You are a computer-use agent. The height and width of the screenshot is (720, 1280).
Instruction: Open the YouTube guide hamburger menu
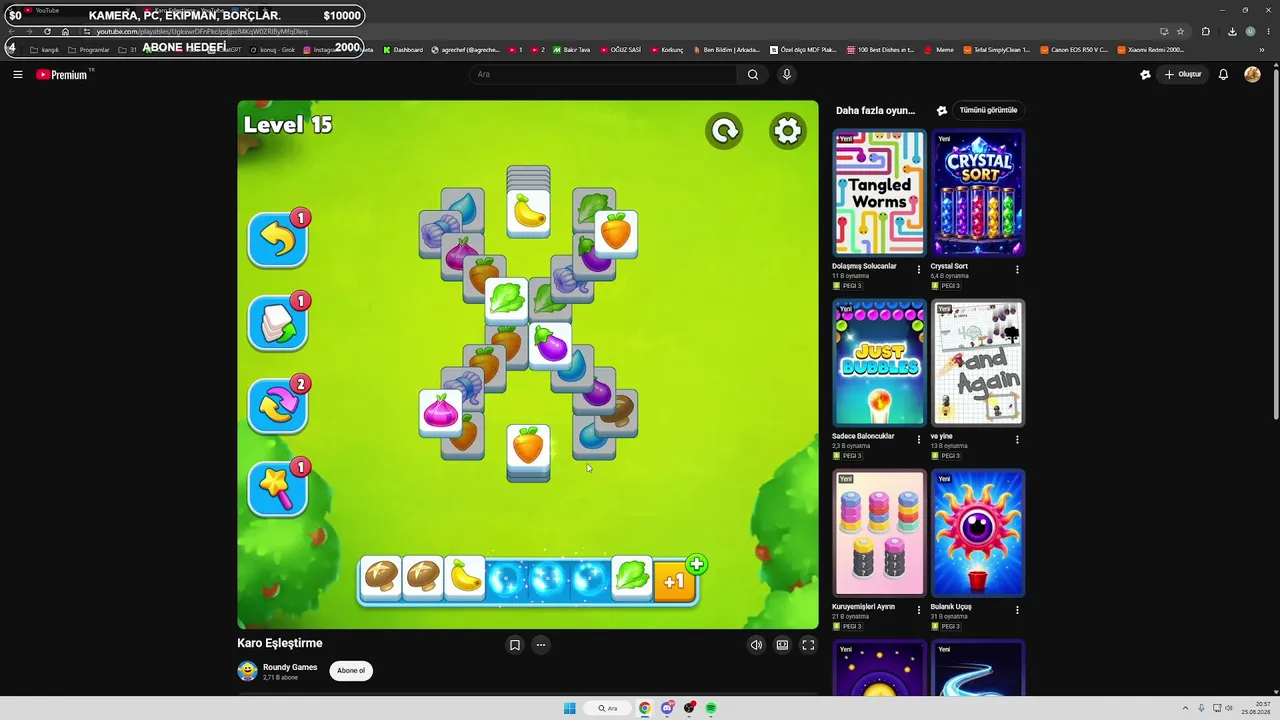point(18,74)
